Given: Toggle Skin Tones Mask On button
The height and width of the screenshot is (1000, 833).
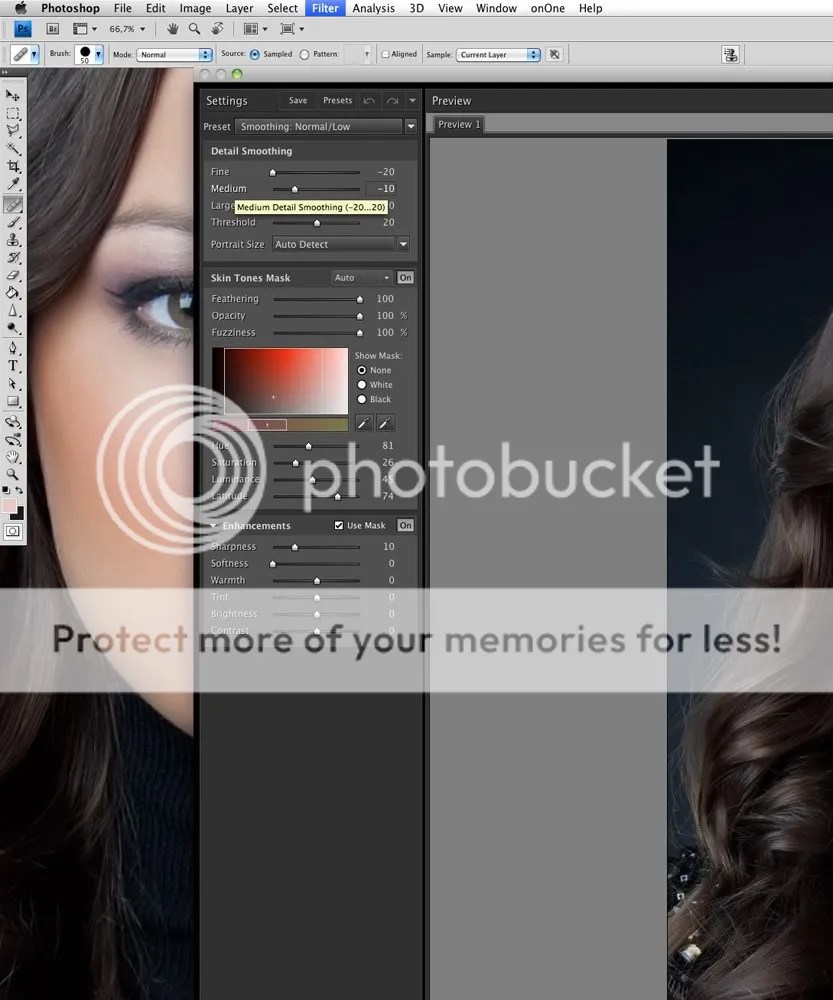Looking at the screenshot, I should click(x=406, y=277).
